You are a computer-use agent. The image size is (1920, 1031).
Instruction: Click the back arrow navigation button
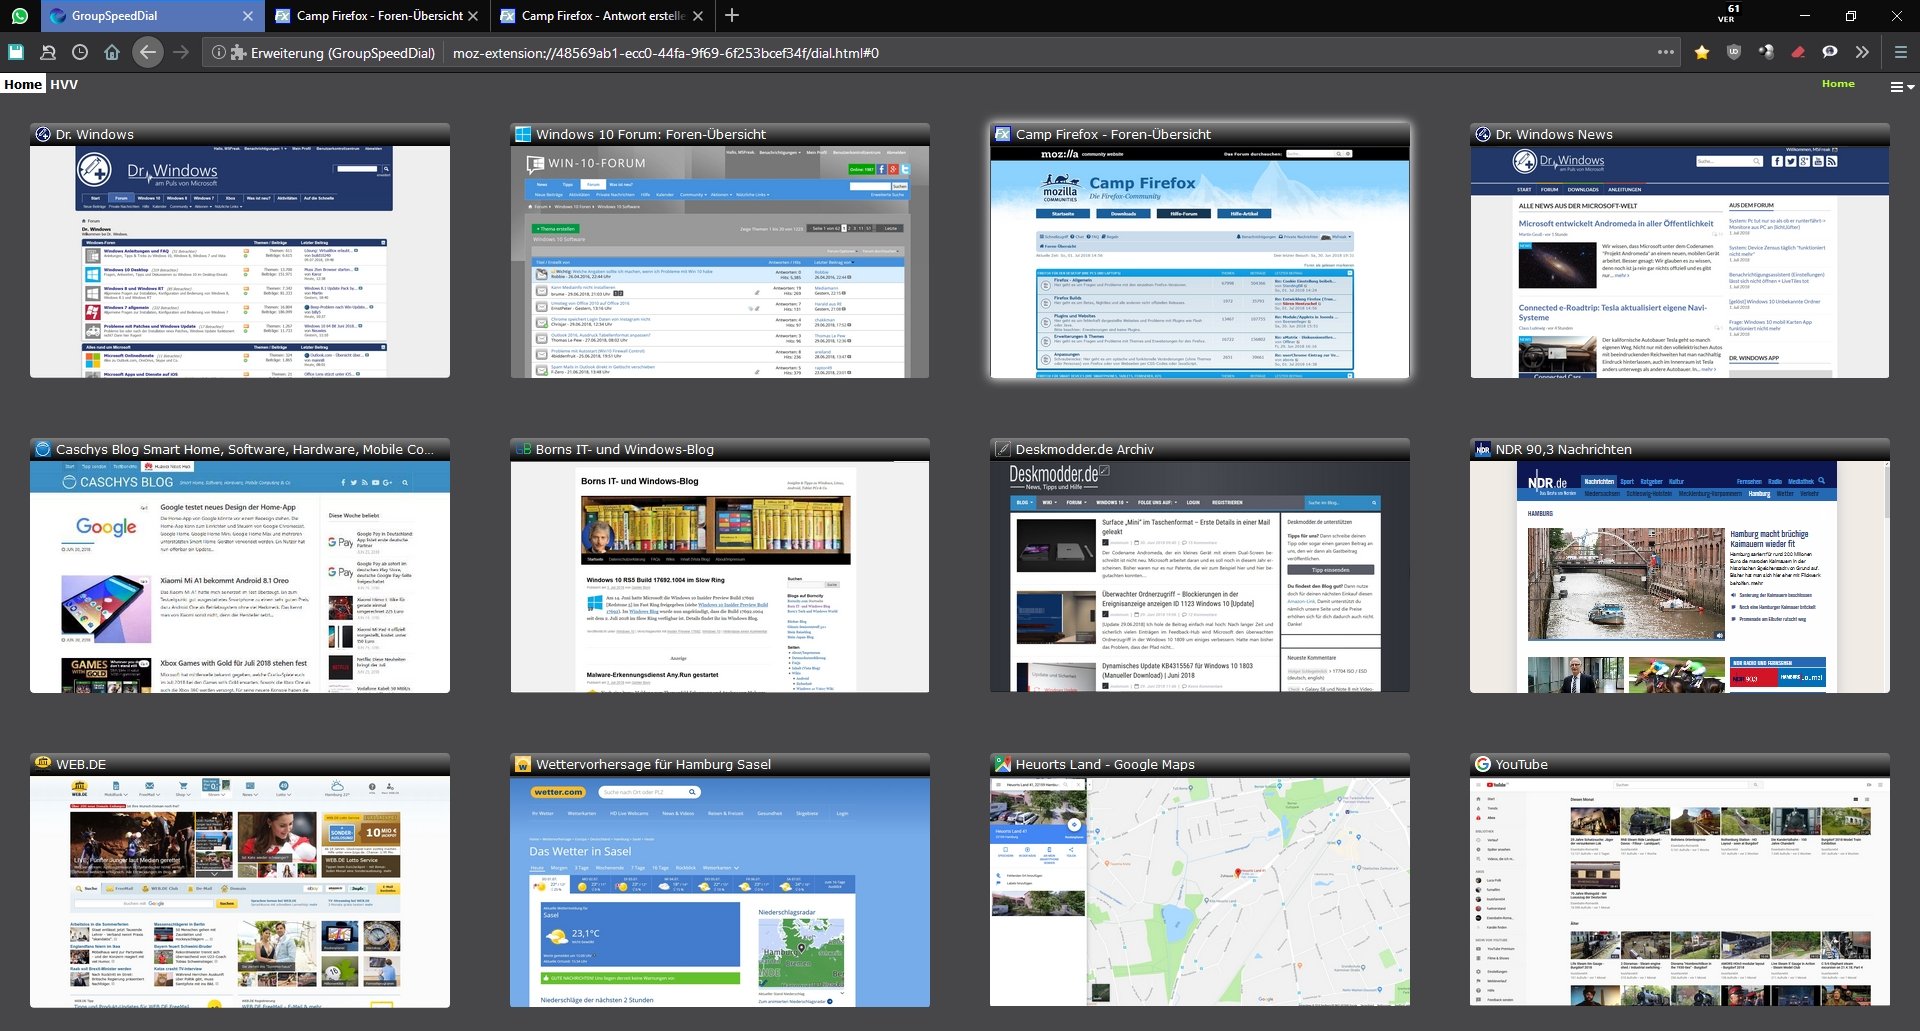click(x=148, y=52)
